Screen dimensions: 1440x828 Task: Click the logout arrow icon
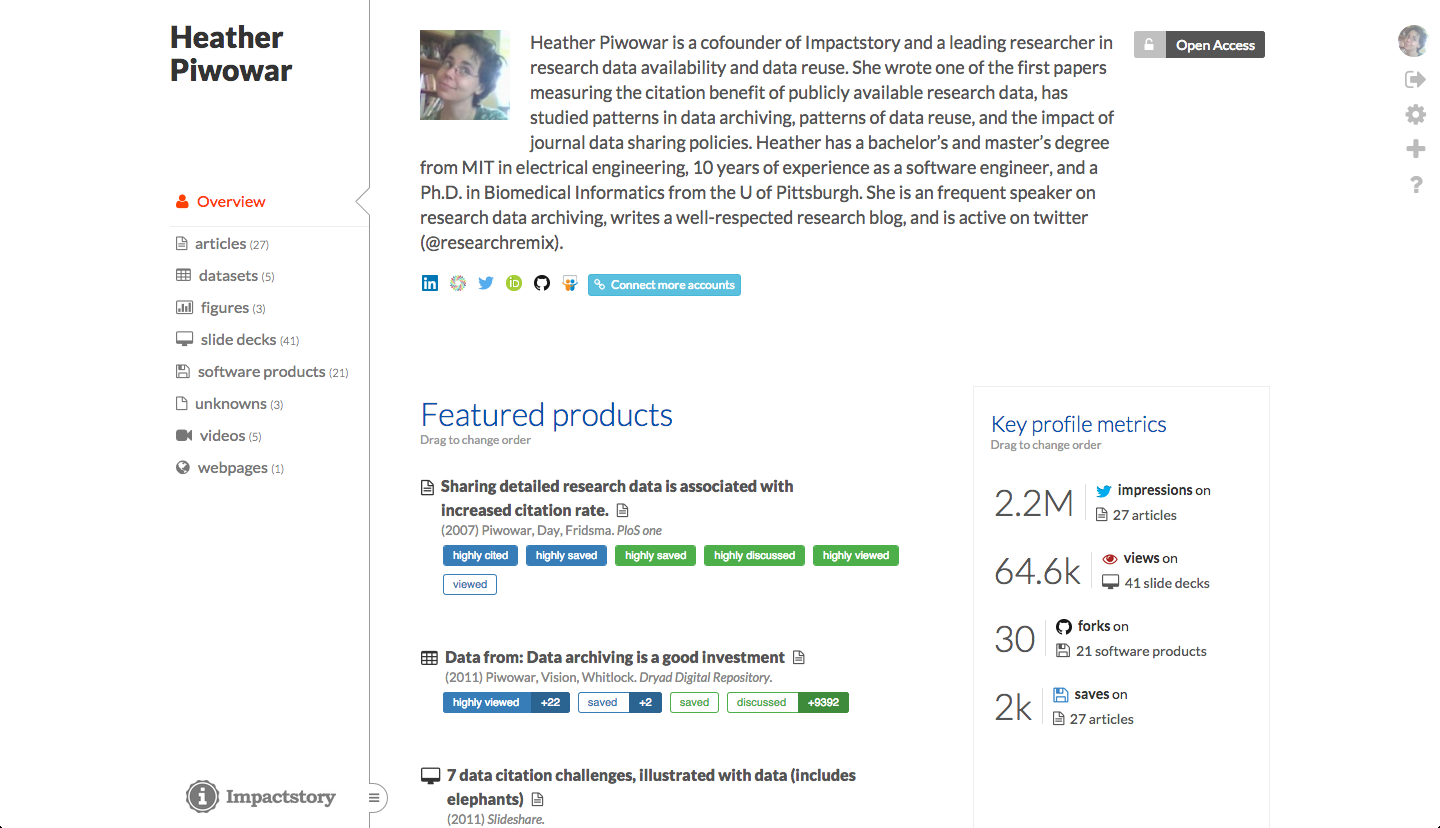tap(1415, 80)
